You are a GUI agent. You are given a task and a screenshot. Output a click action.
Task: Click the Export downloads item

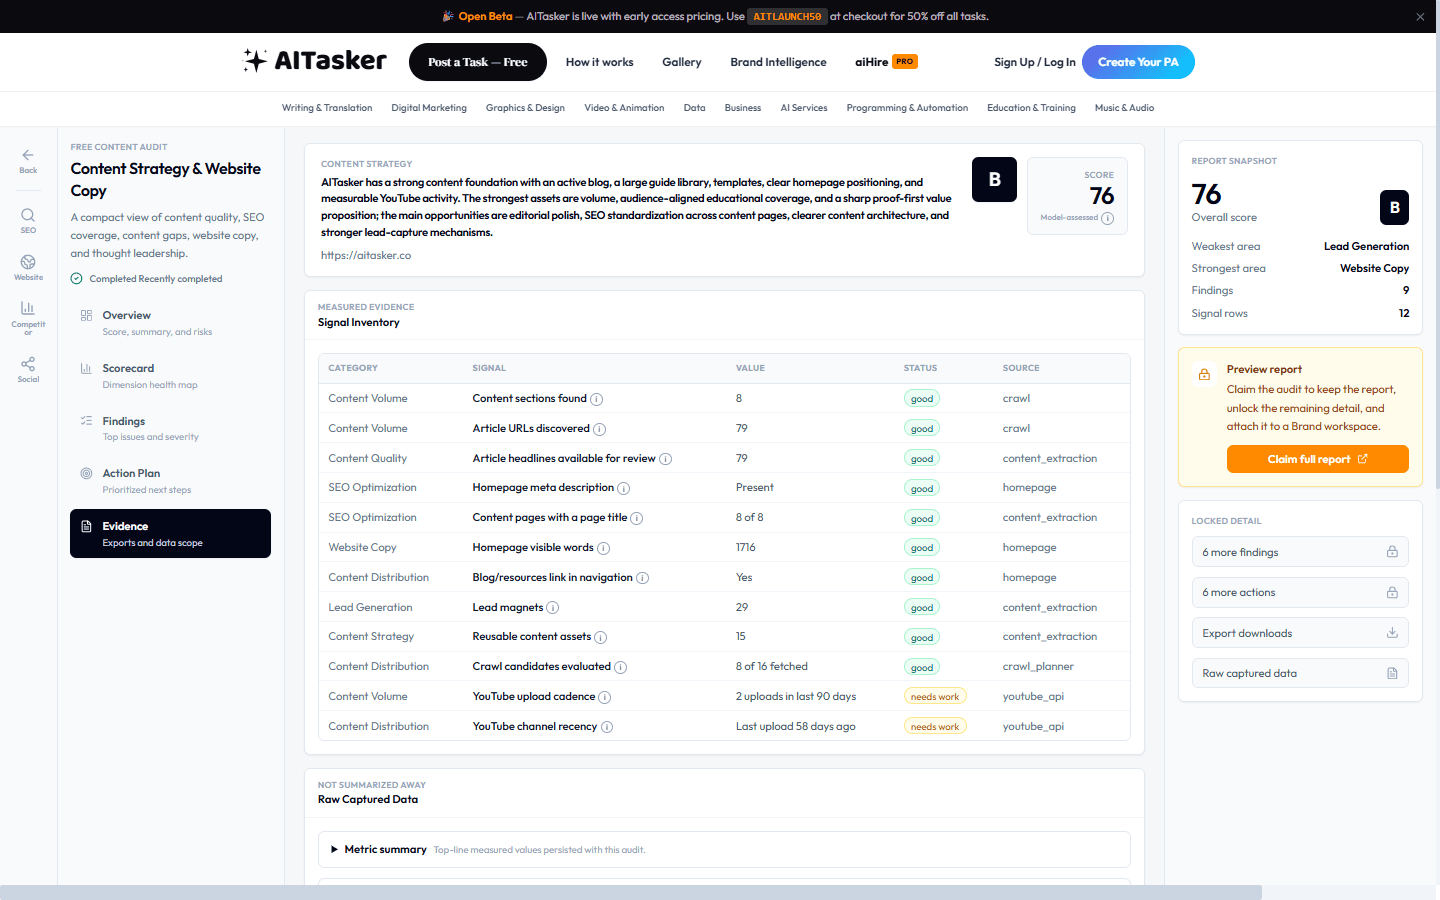(1300, 633)
